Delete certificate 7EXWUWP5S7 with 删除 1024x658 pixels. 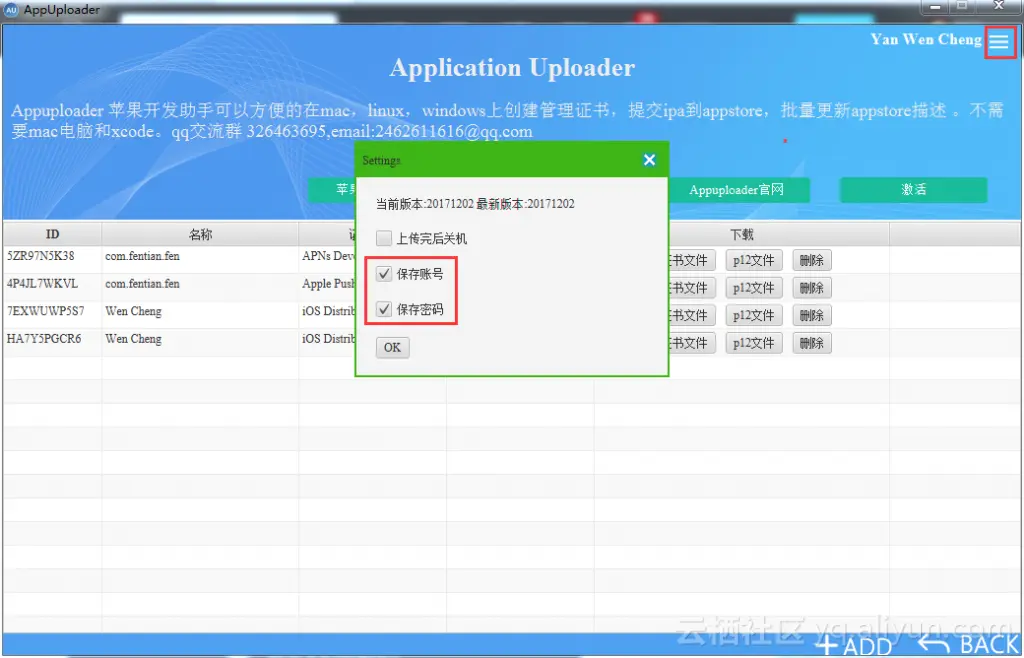(x=812, y=315)
